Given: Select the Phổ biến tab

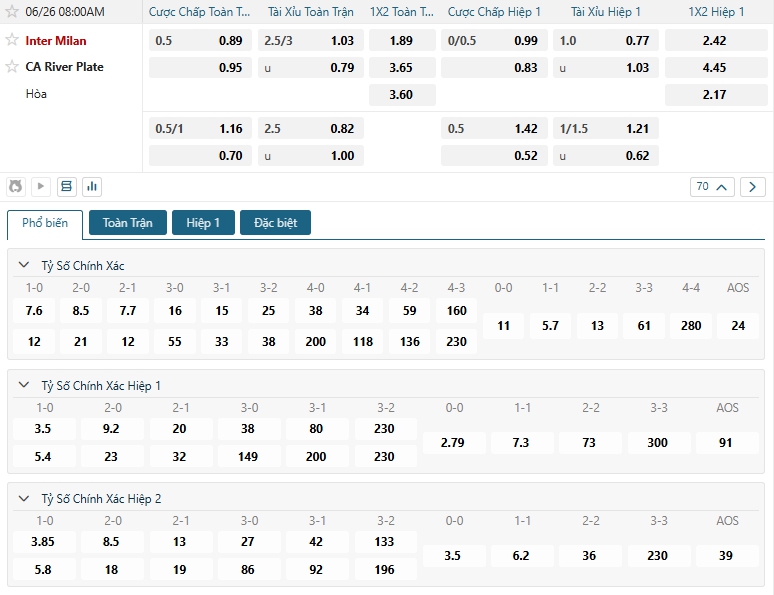Looking at the screenshot, I should (45, 223).
